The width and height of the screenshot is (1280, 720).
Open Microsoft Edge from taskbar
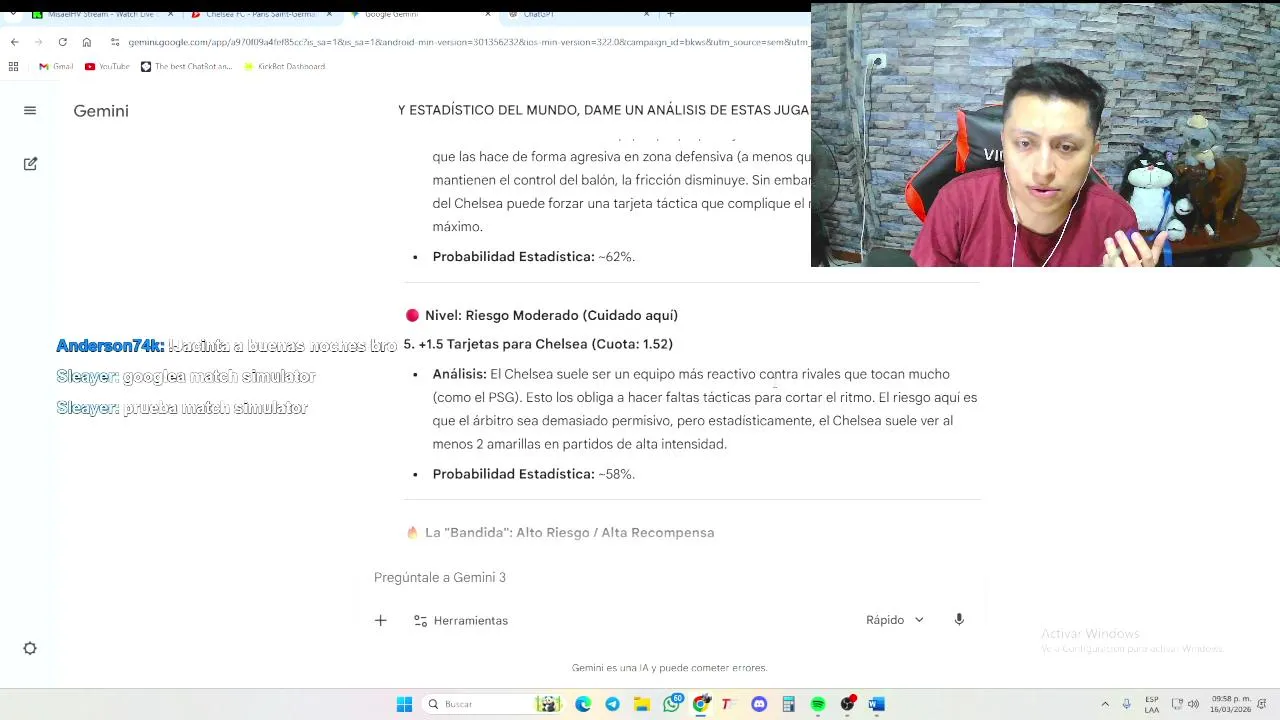[583, 704]
